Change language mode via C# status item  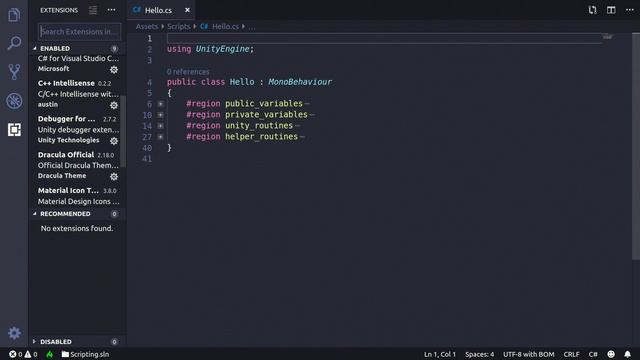point(593,354)
